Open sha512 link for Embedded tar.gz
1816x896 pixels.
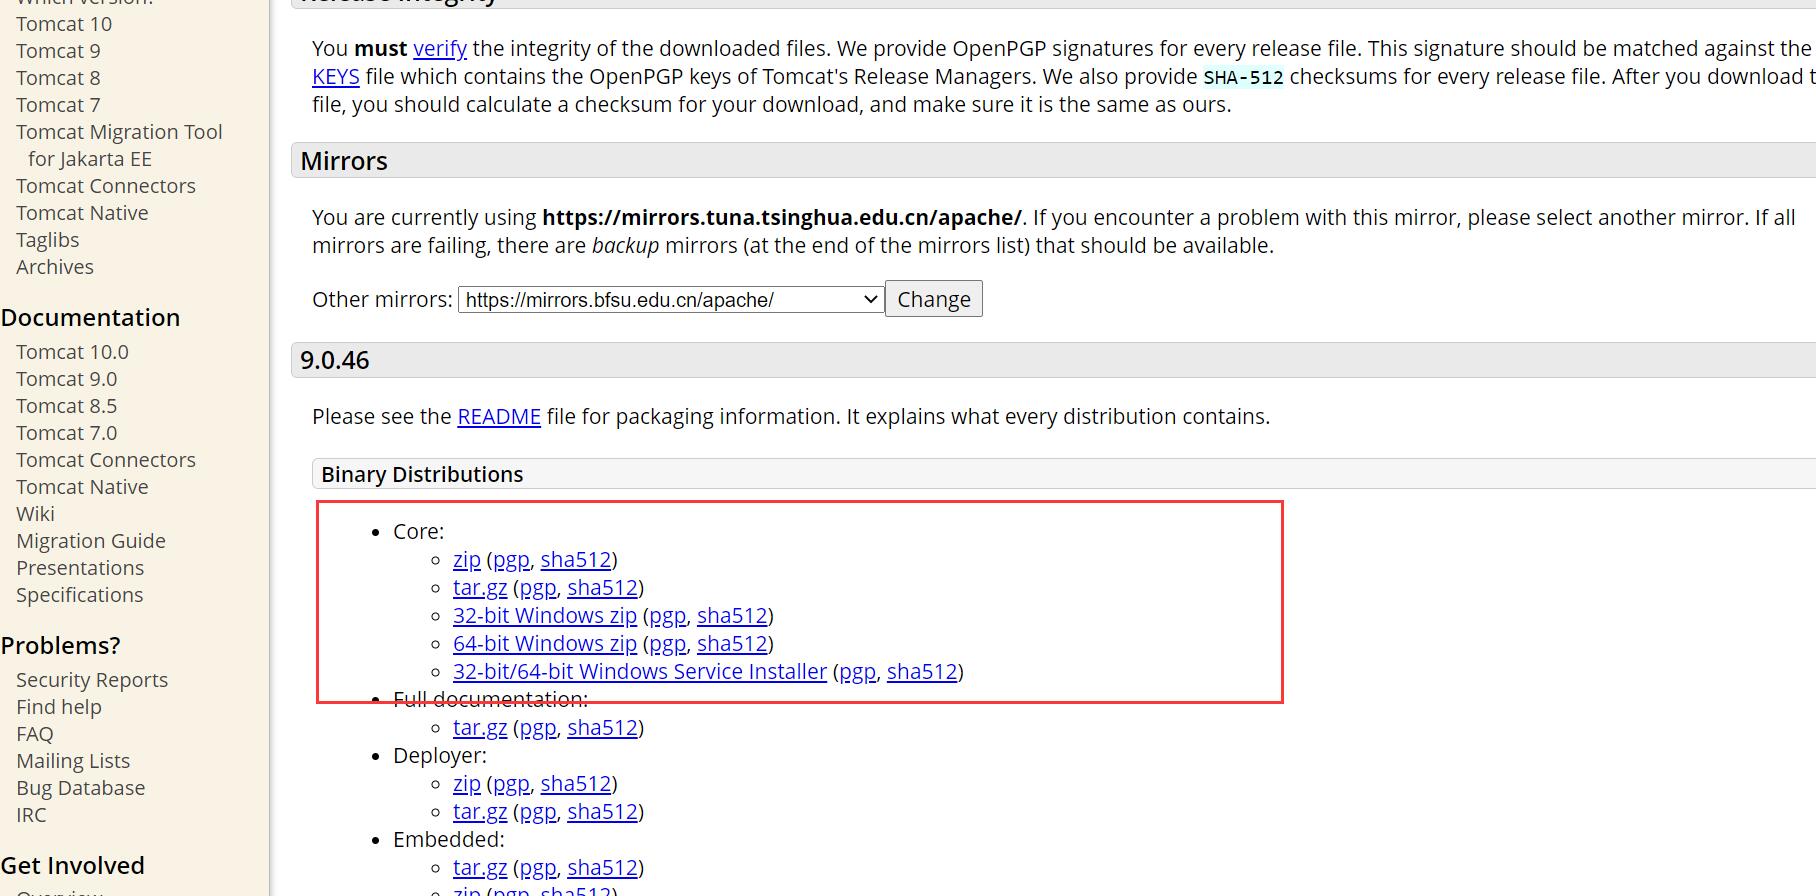click(602, 867)
